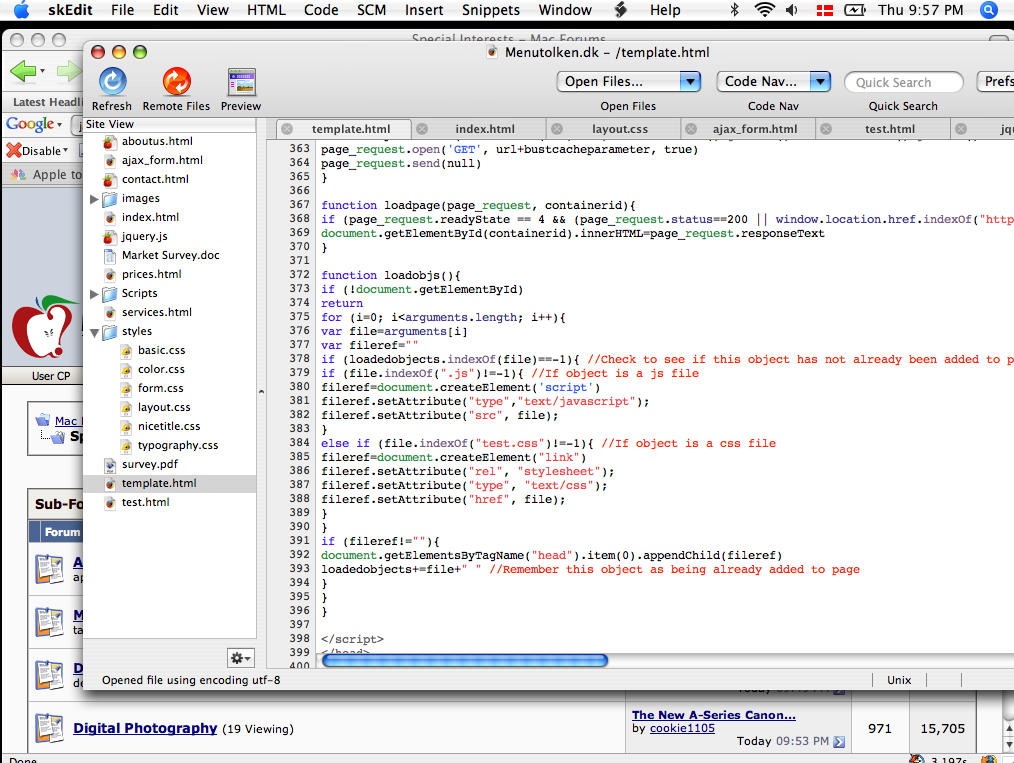Click the Wi-Fi status icon in the menu bar
This screenshot has width=1014, height=763.
pyautogui.click(x=764, y=10)
